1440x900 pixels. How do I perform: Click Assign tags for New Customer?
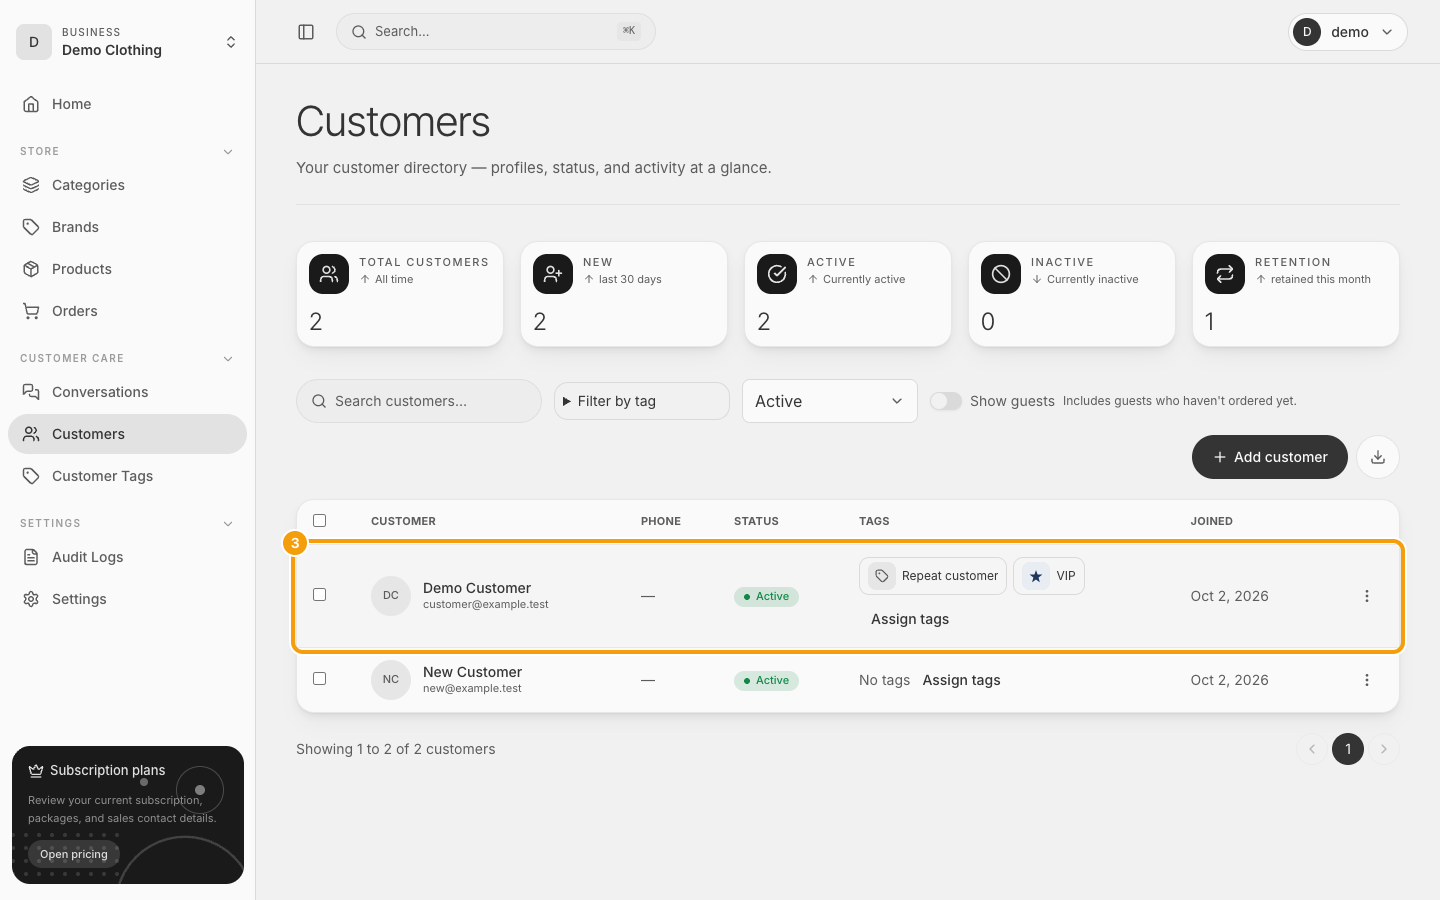click(961, 680)
